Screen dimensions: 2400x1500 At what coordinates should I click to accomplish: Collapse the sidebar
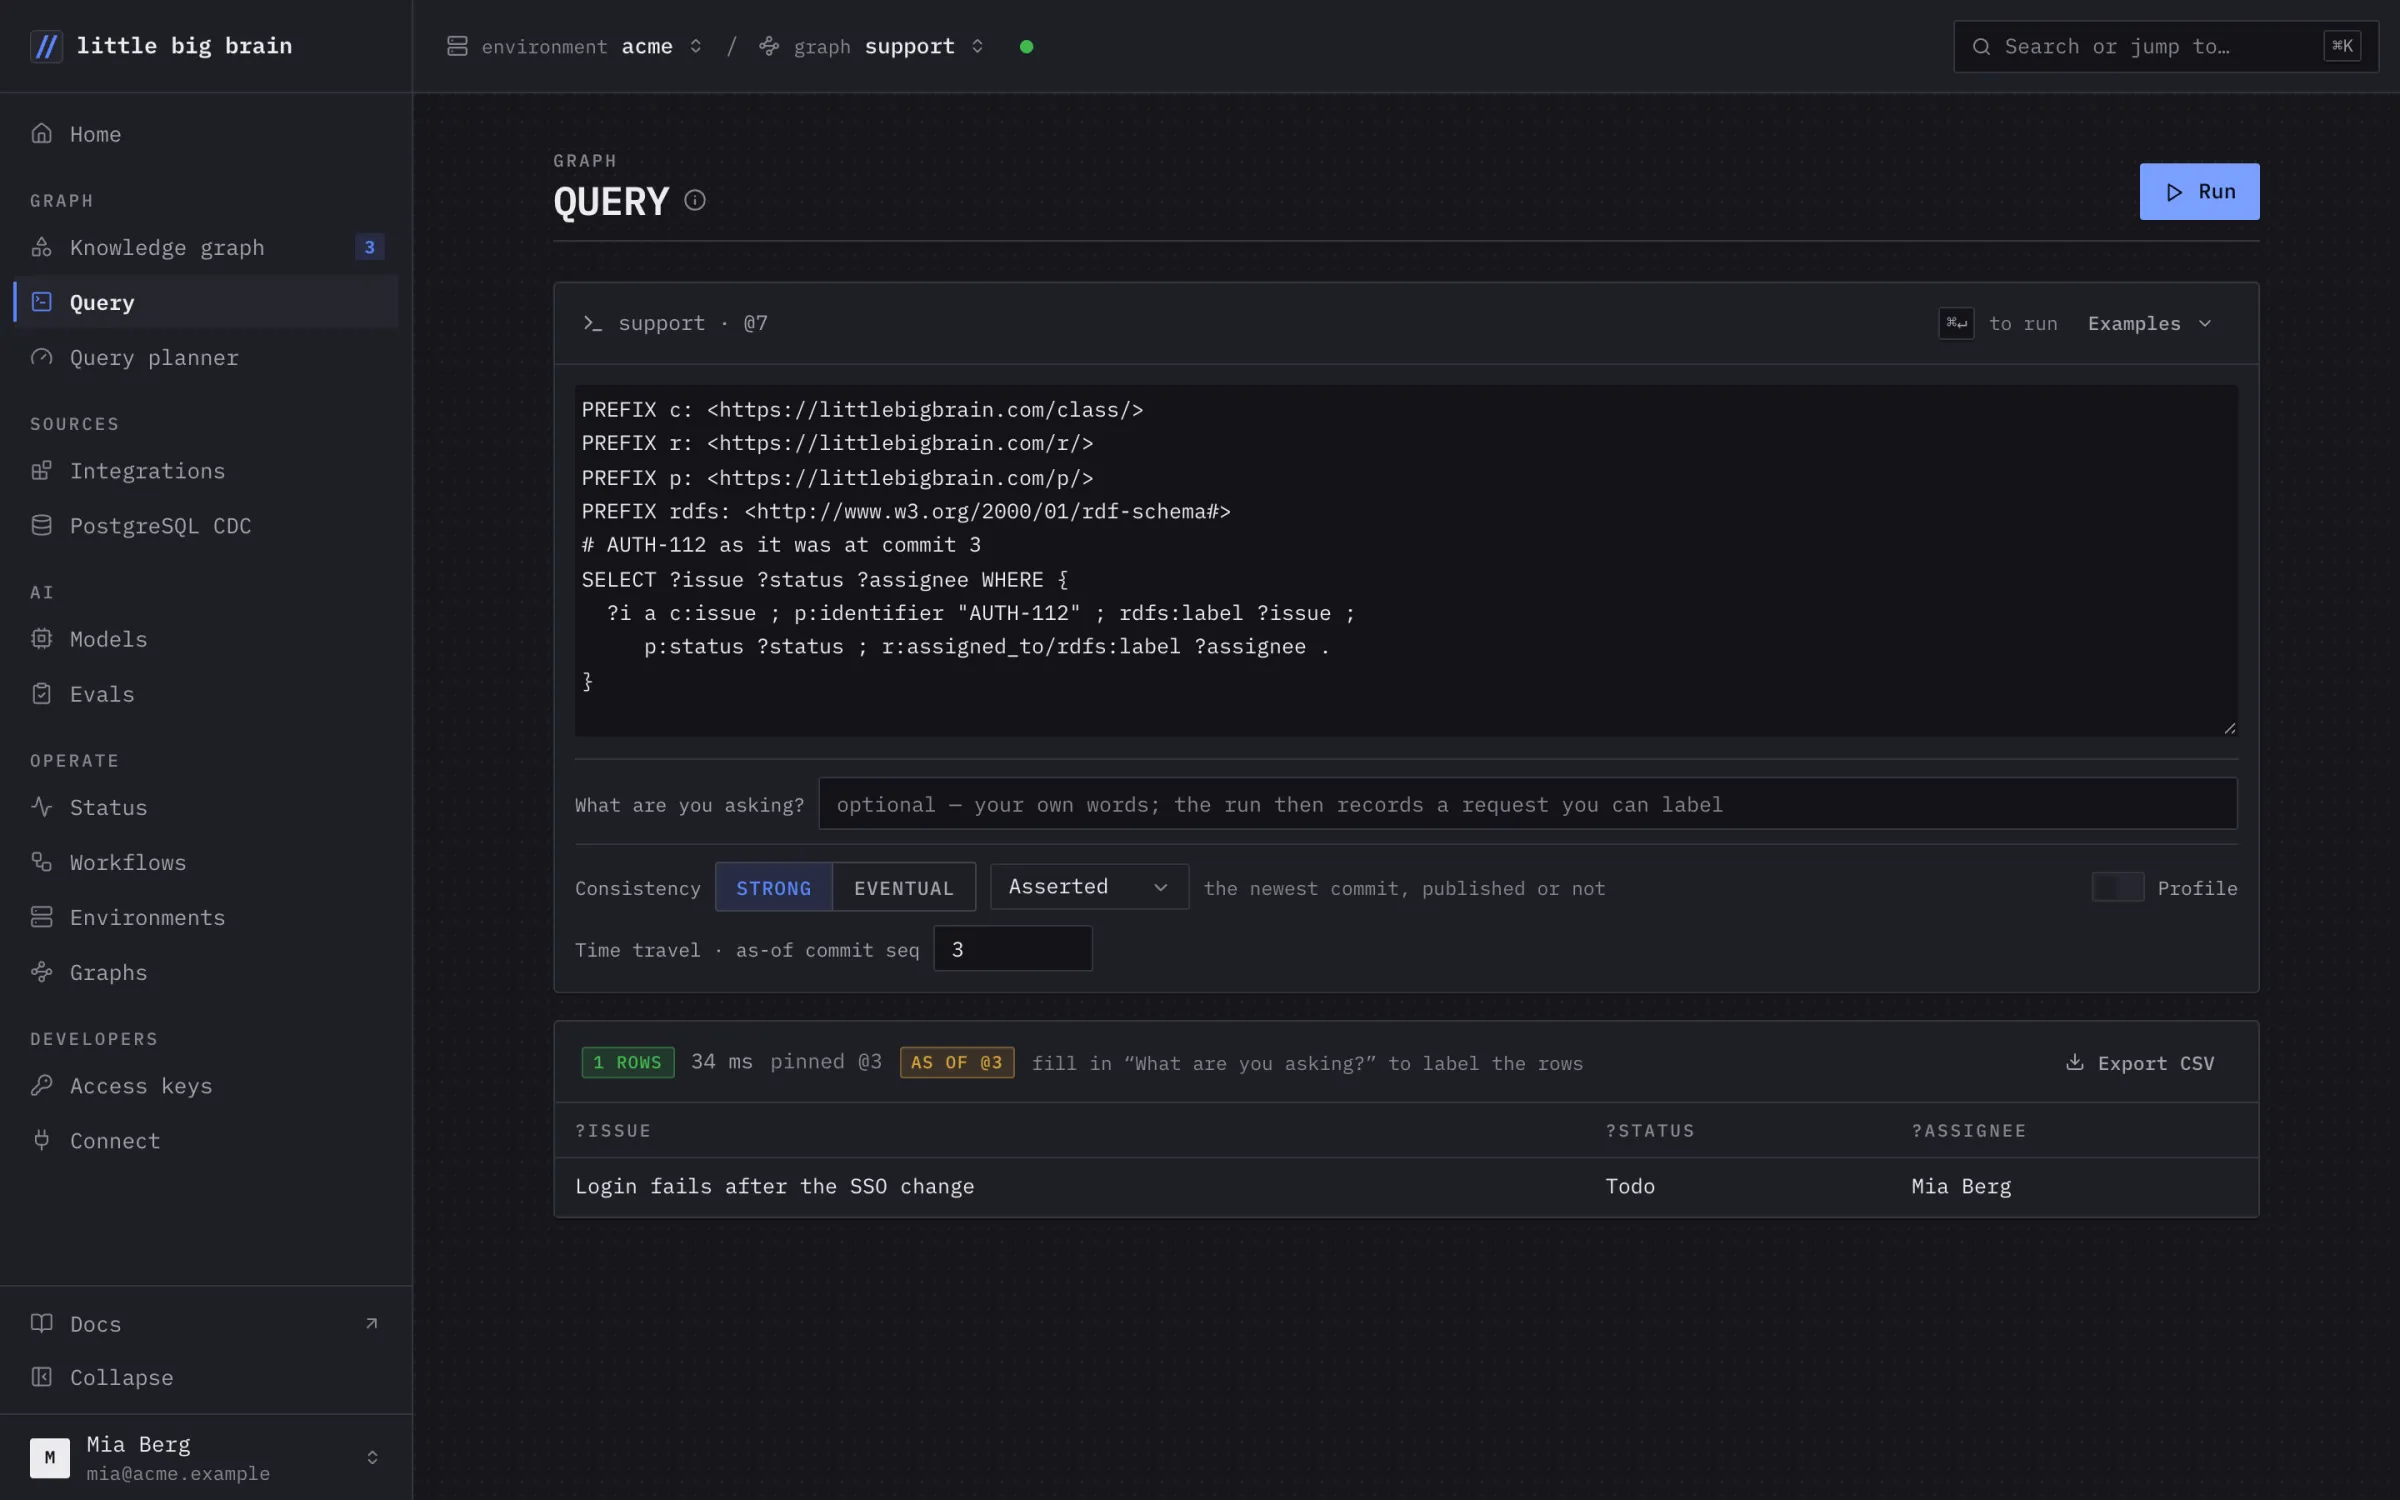[x=206, y=1377]
